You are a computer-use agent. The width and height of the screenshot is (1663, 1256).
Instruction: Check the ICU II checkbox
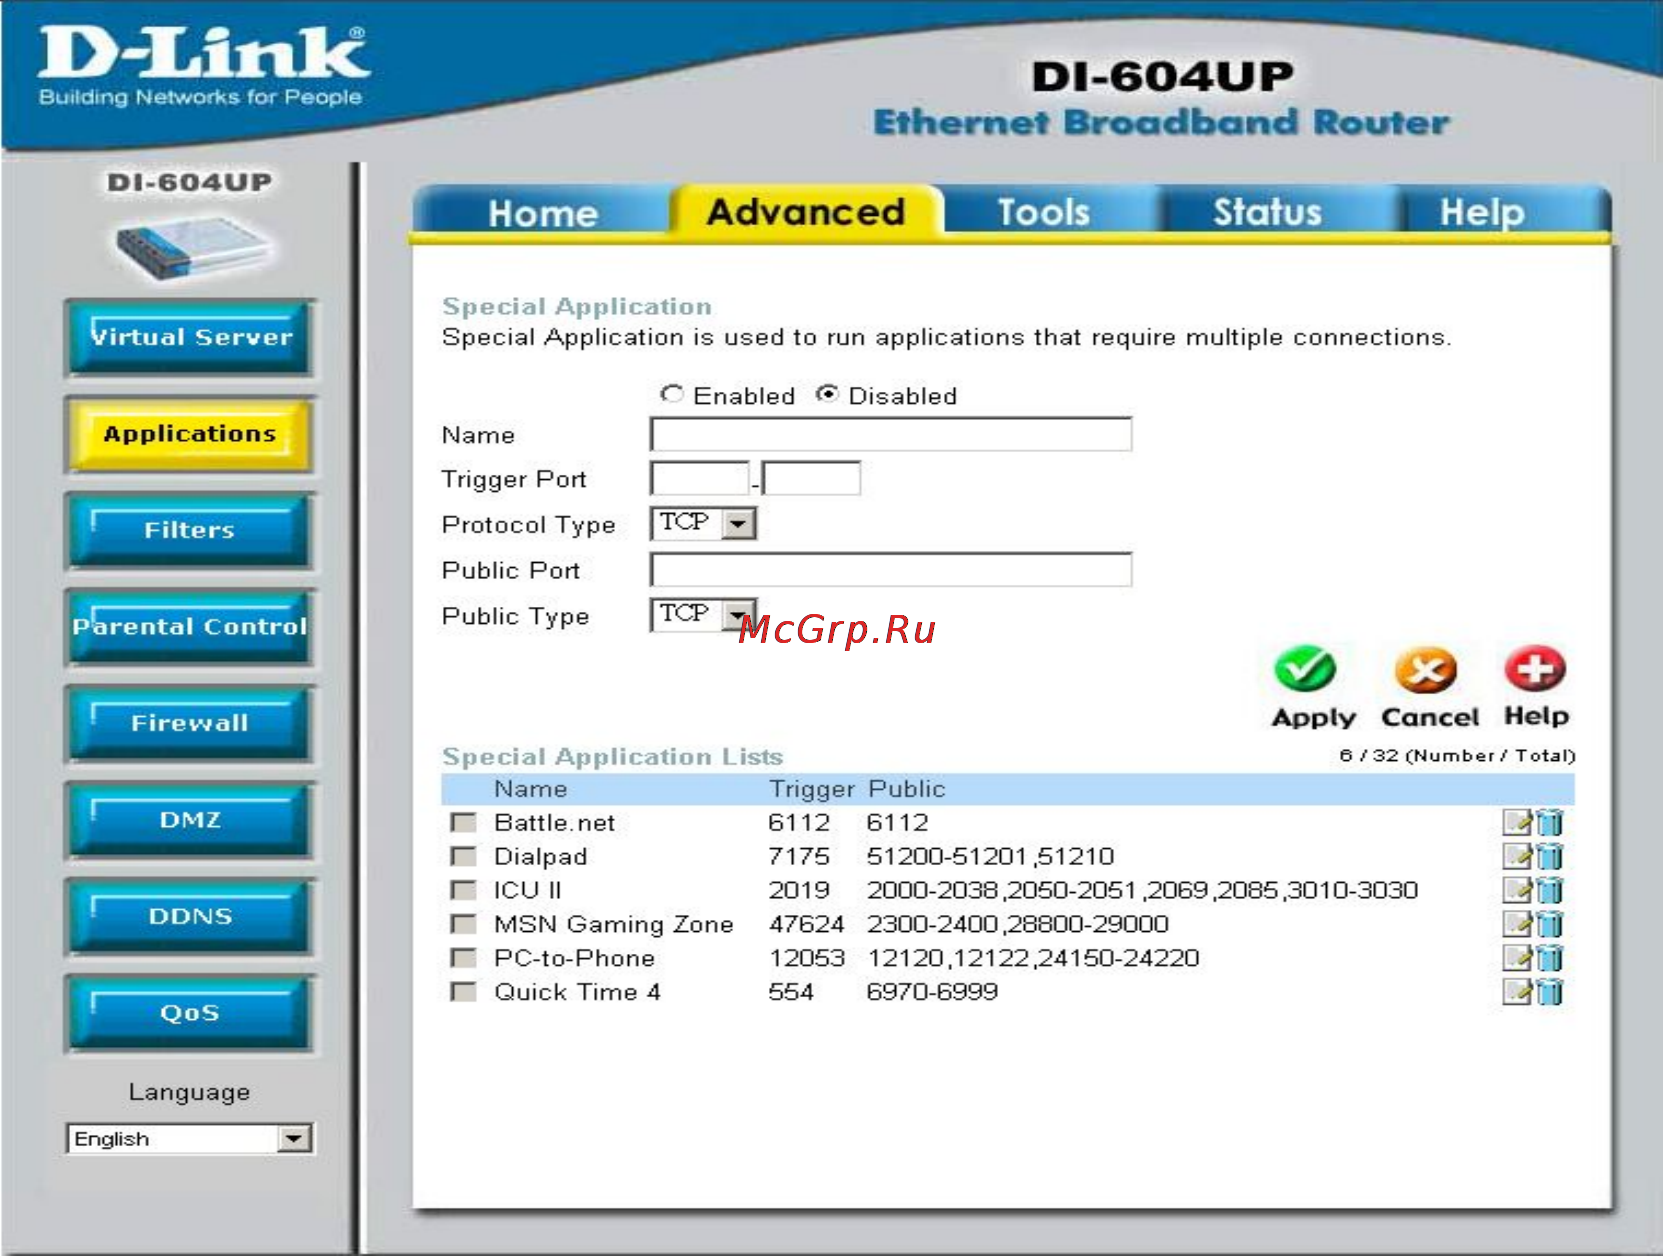click(463, 891)
